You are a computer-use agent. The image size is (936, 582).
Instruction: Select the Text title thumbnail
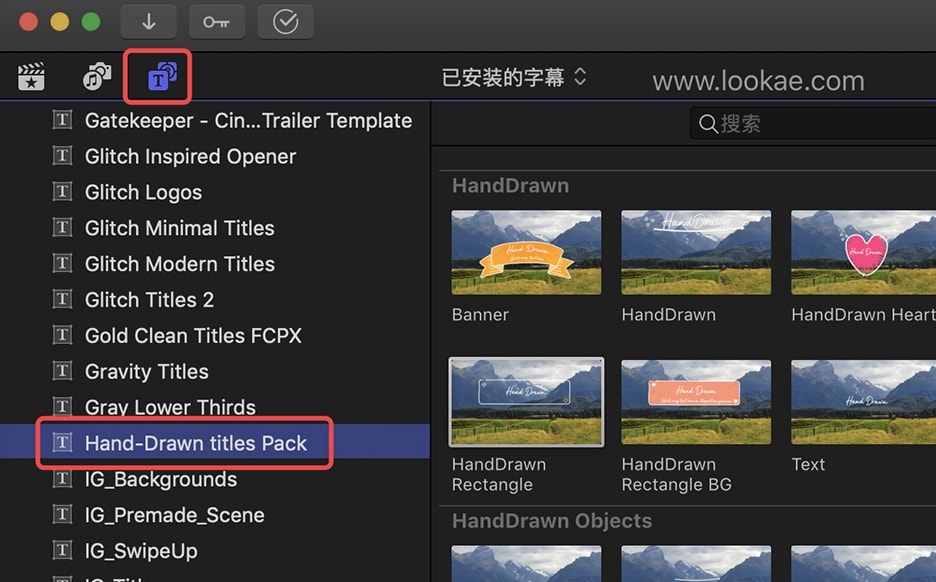click(863, 402)
